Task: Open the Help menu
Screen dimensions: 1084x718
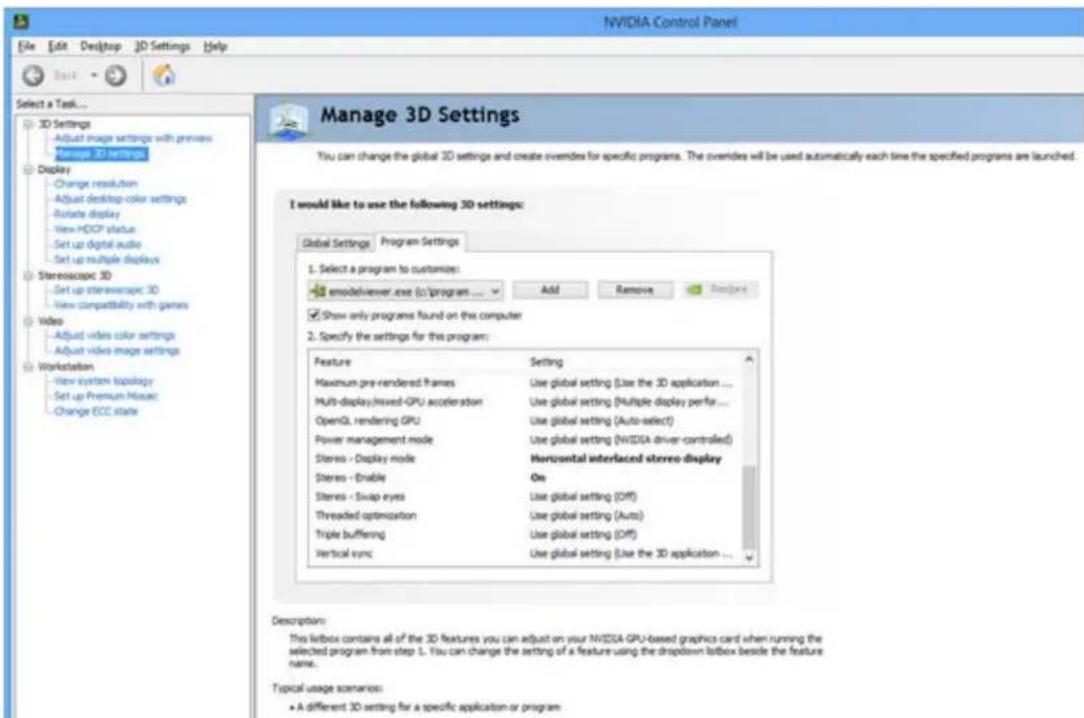Action: [215, 46]
